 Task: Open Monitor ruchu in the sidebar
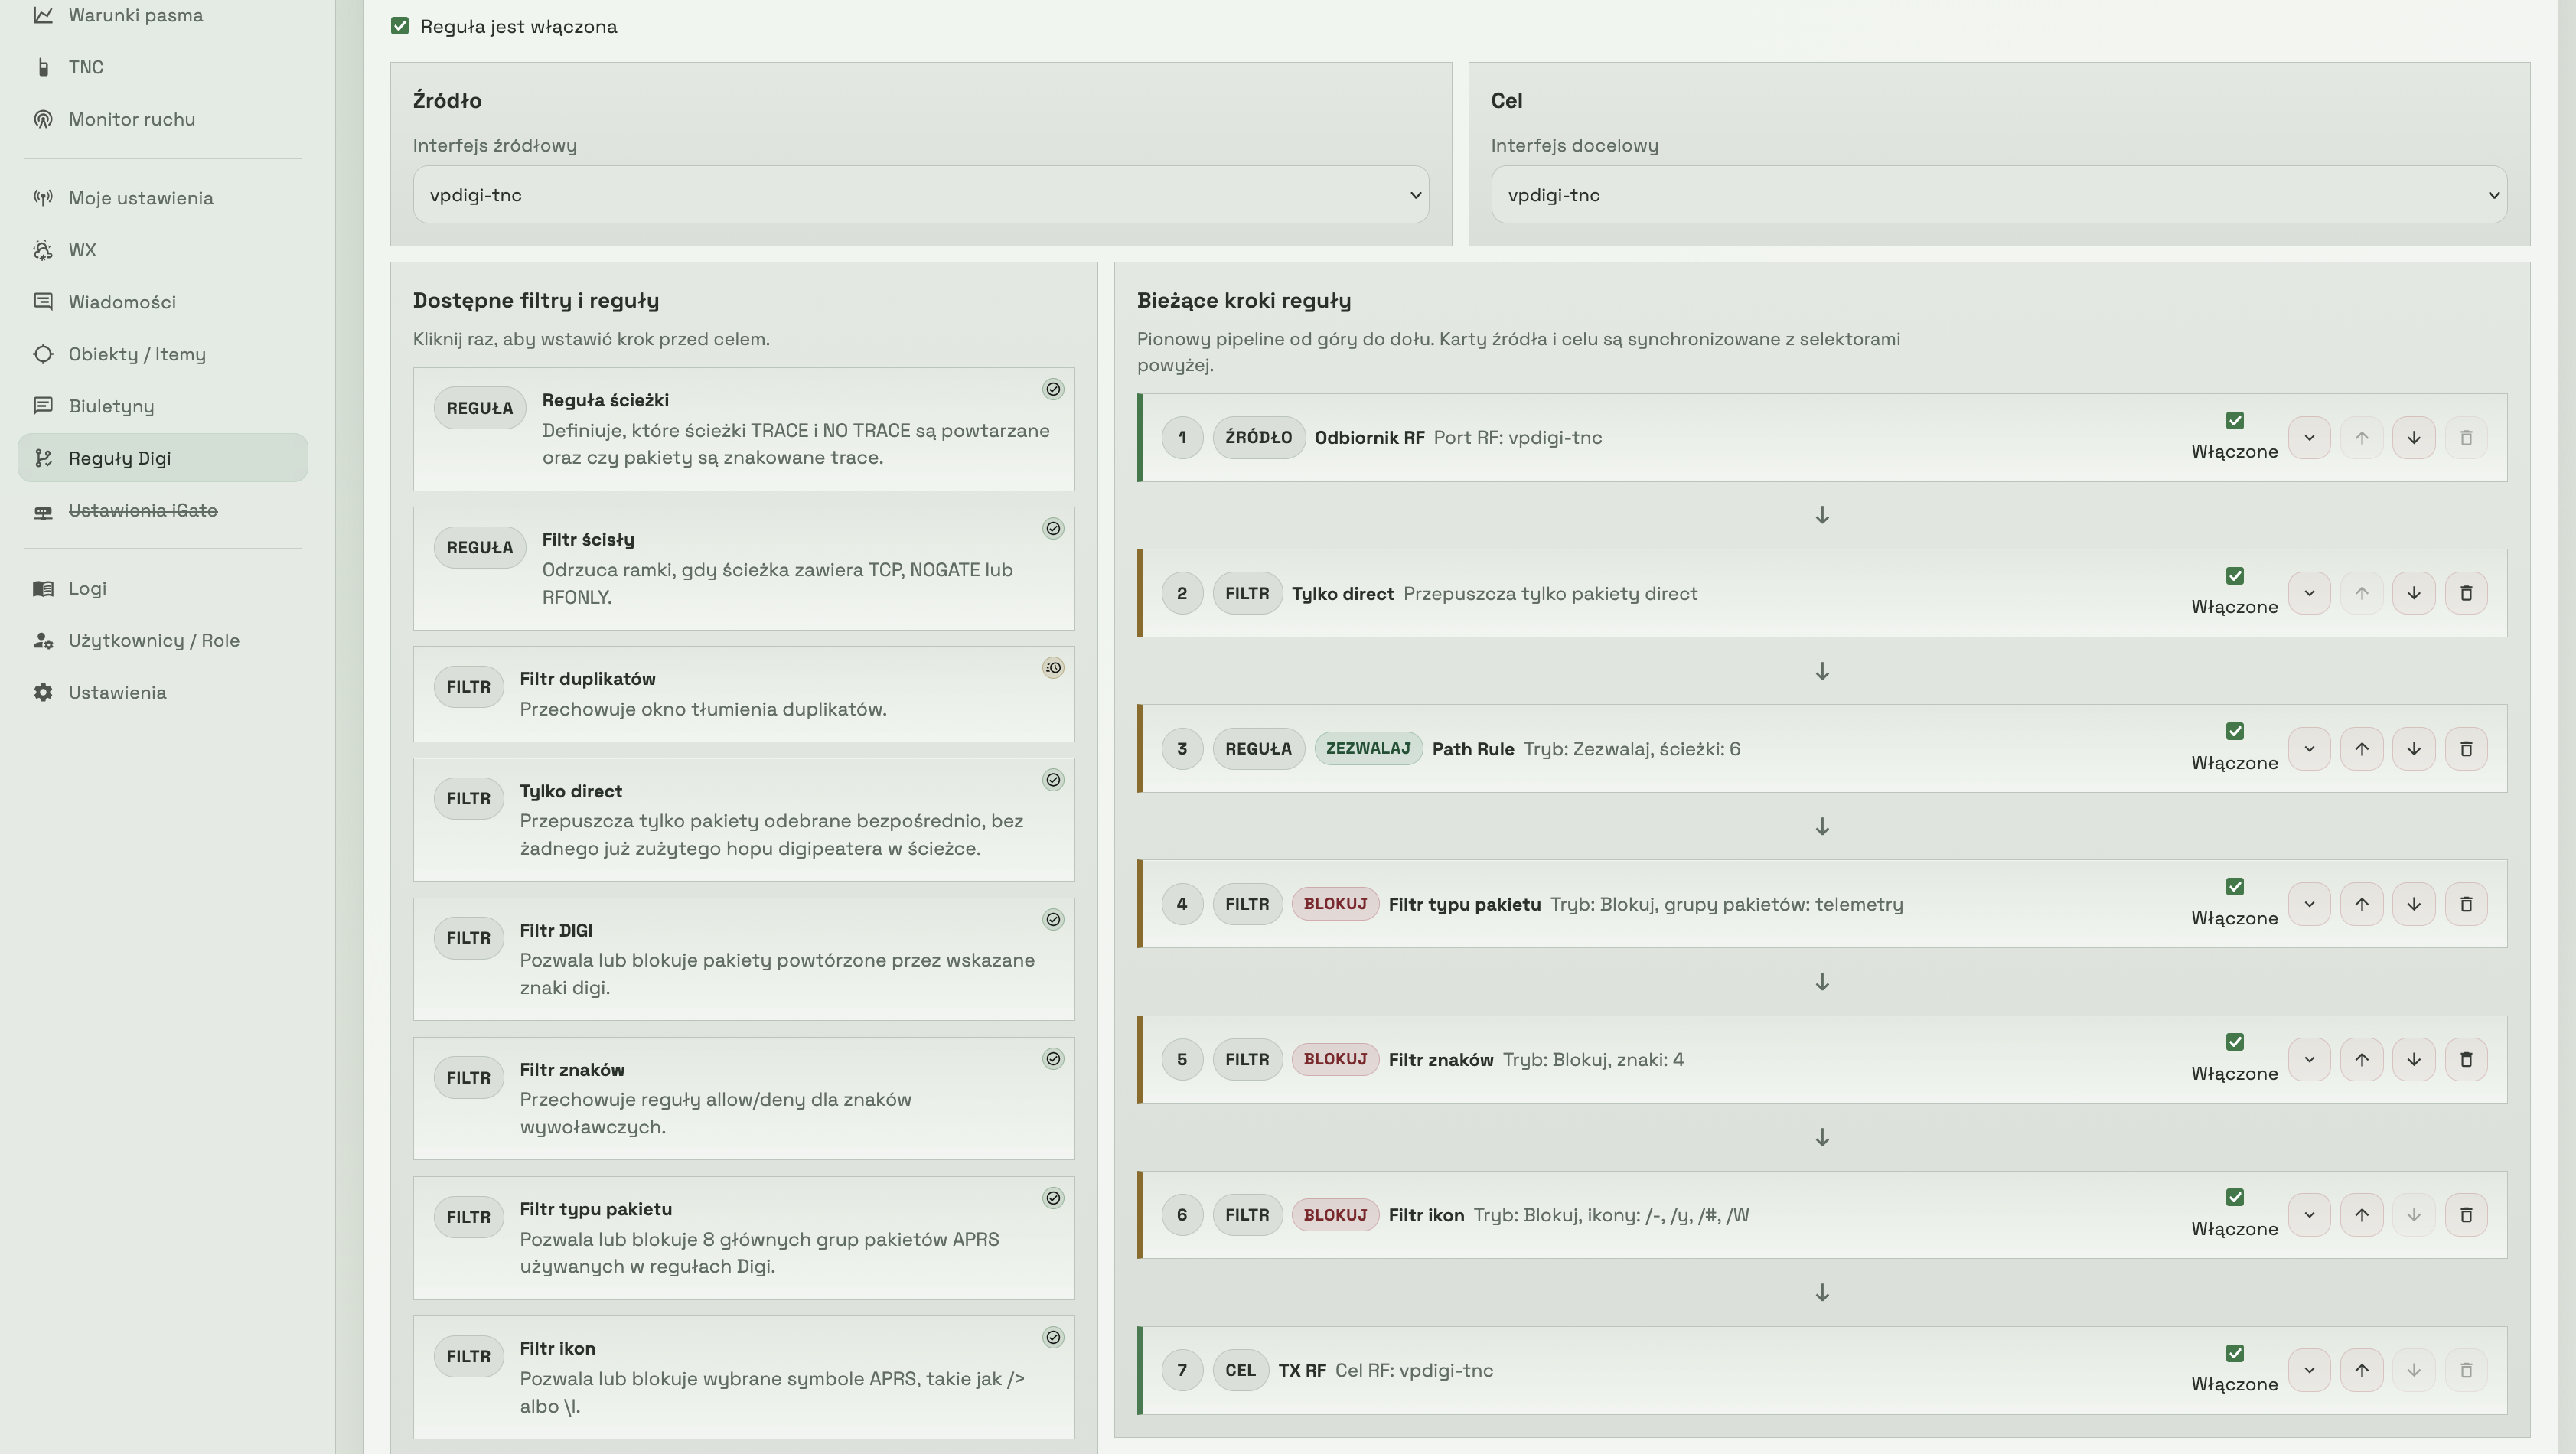click(131, 119)
